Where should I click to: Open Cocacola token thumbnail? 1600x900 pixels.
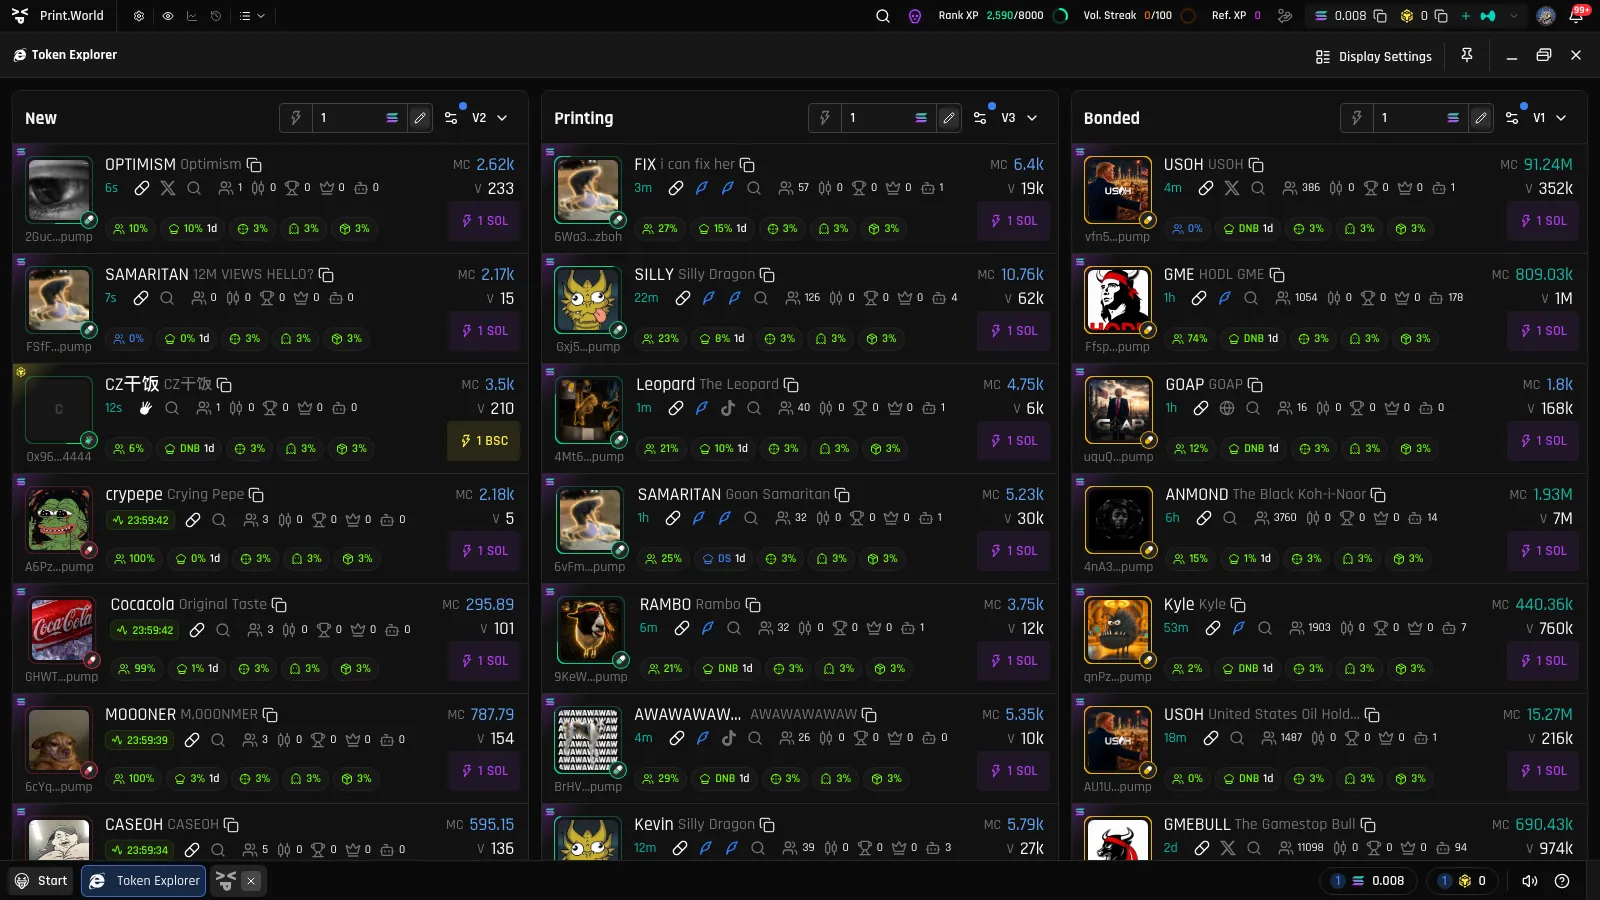62,630
